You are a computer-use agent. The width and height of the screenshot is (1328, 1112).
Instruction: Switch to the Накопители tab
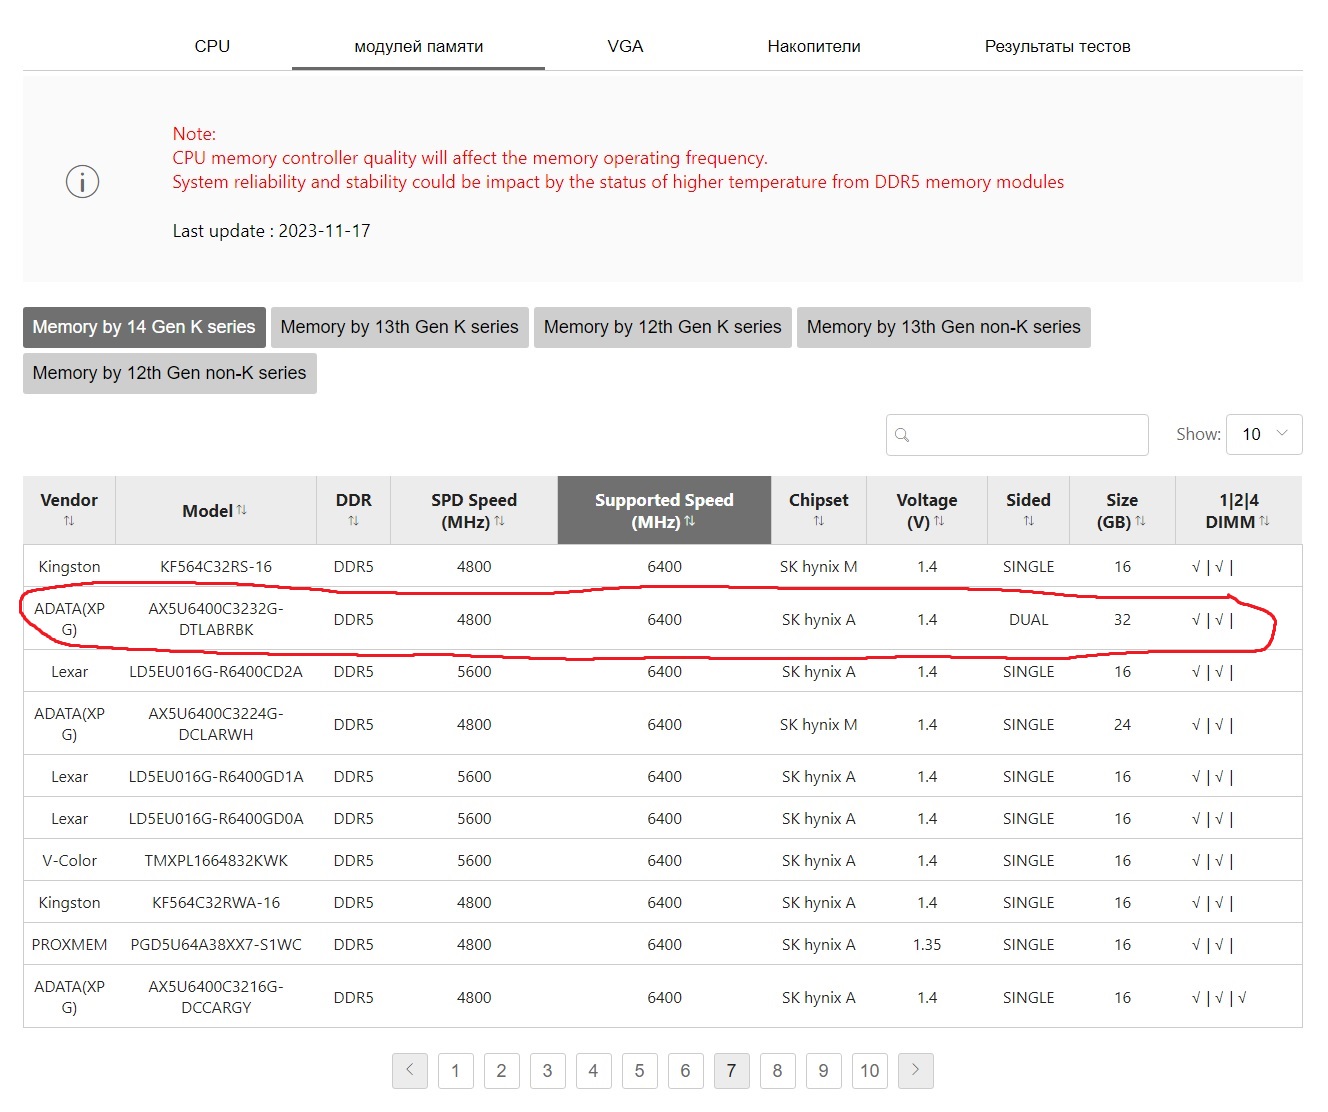pyautogui.click(x=814, y=46)
